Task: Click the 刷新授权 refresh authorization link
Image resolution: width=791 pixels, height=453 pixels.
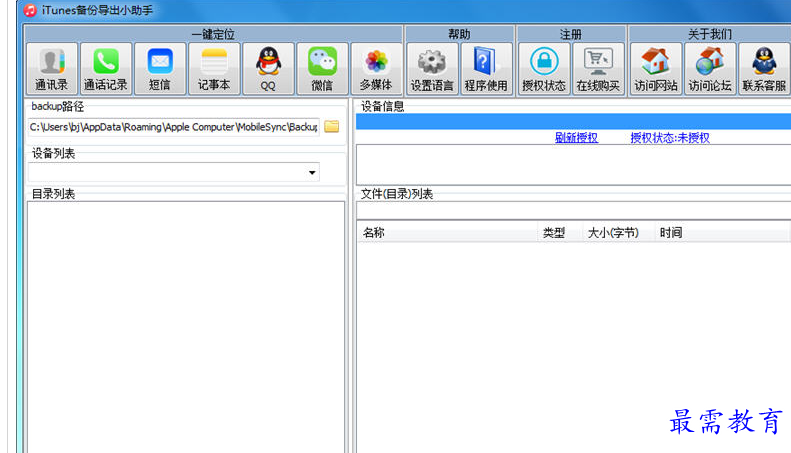Action: pos(576,138)
